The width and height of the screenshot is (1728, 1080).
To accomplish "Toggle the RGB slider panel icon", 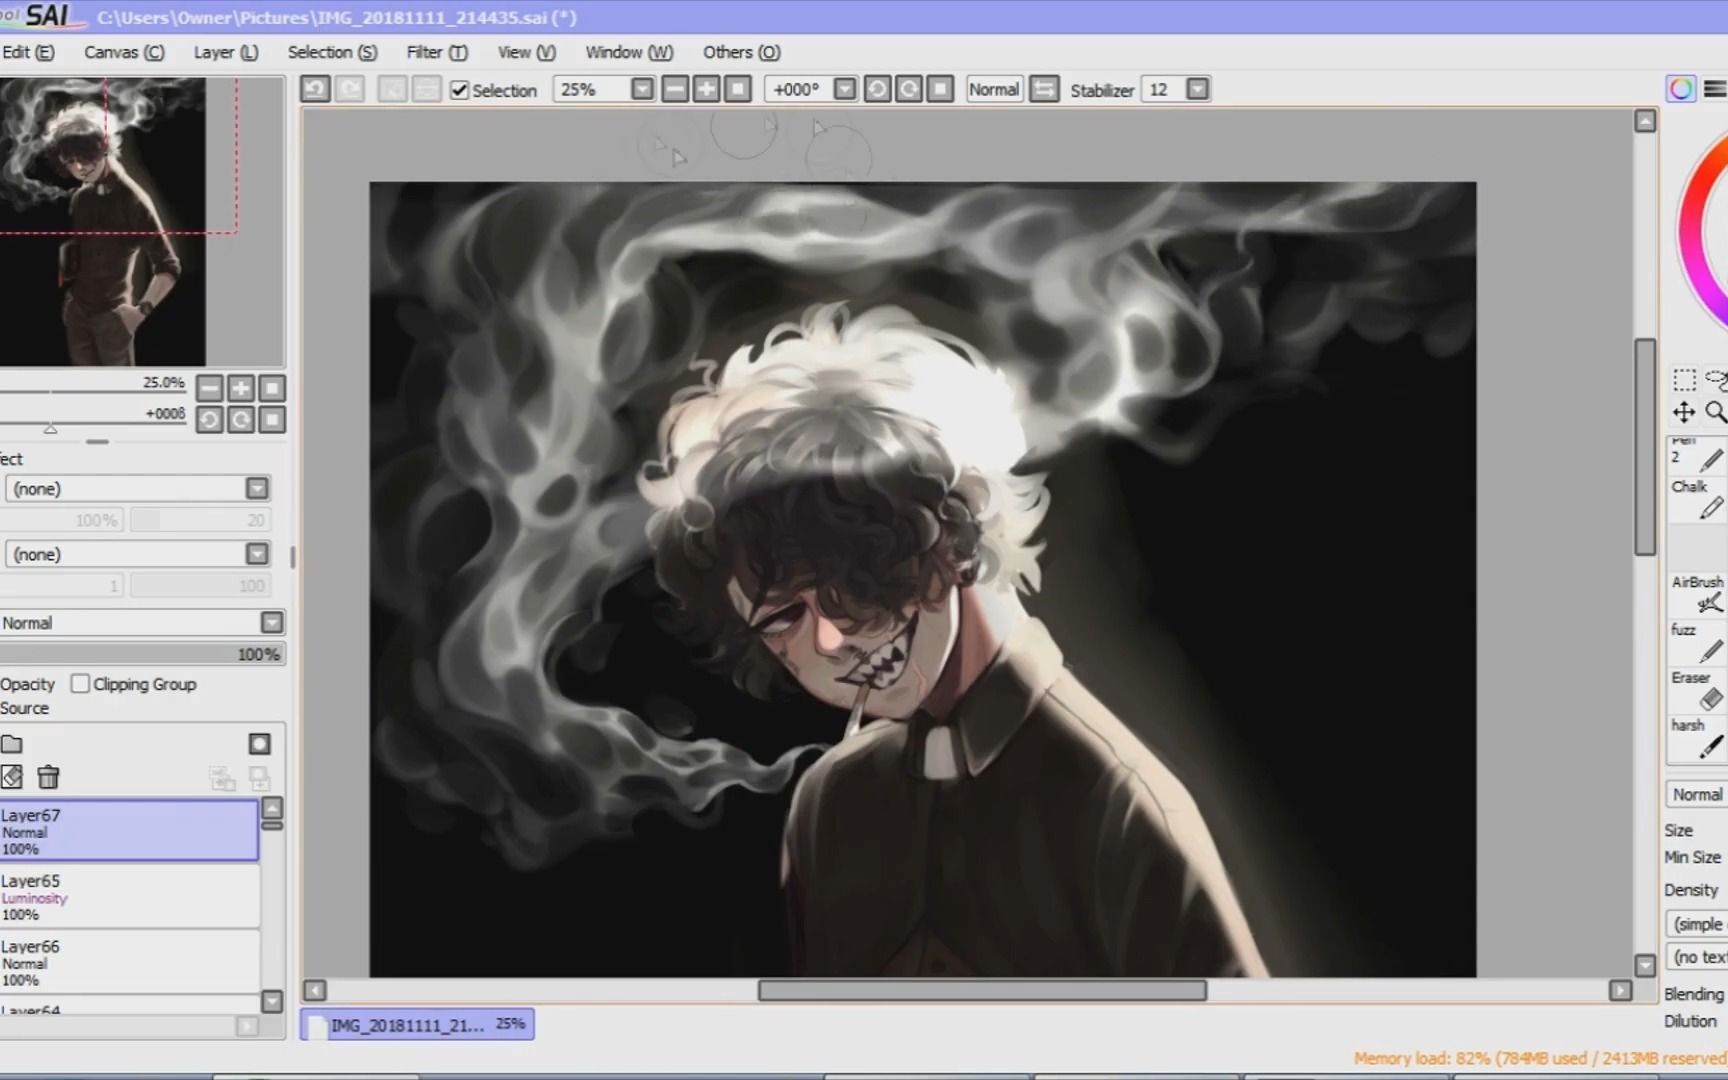I will click(1715, 89).
